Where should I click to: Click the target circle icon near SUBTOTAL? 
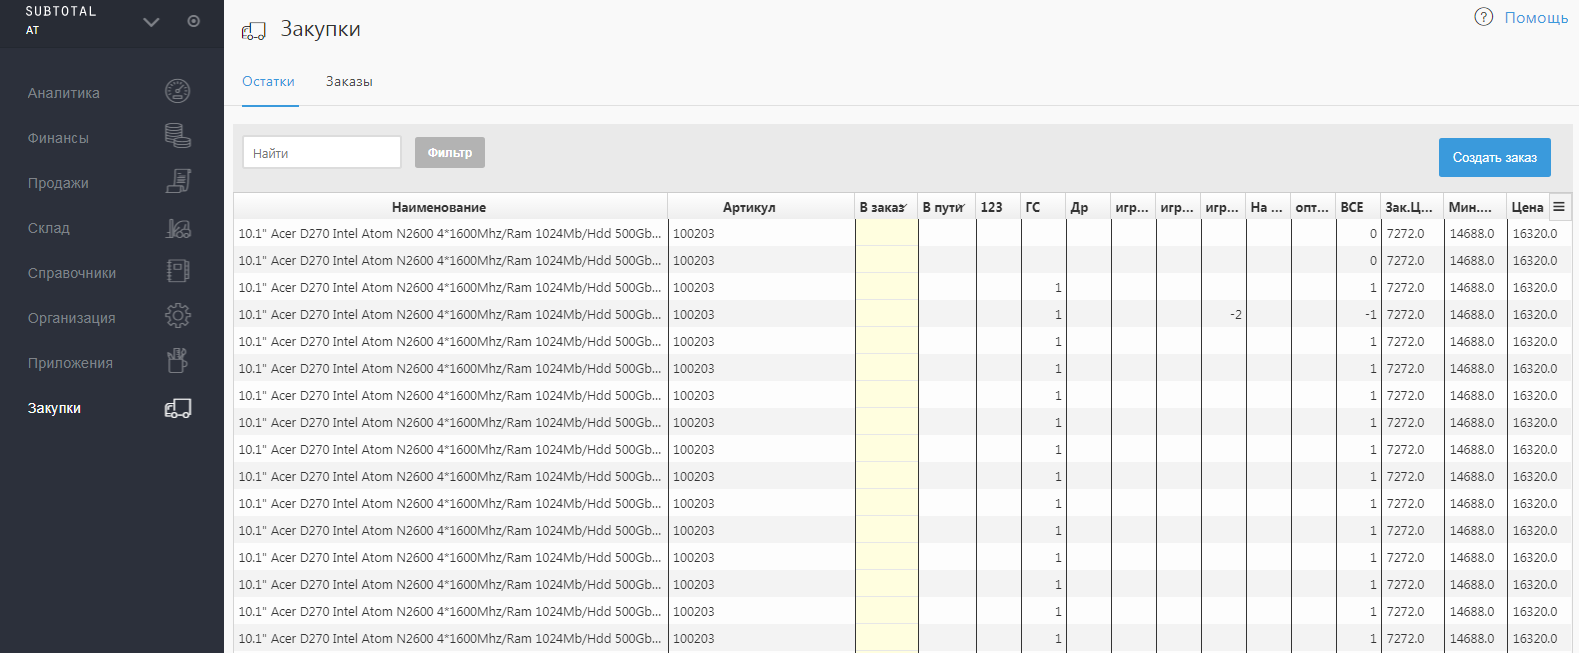tap(194, 21)
